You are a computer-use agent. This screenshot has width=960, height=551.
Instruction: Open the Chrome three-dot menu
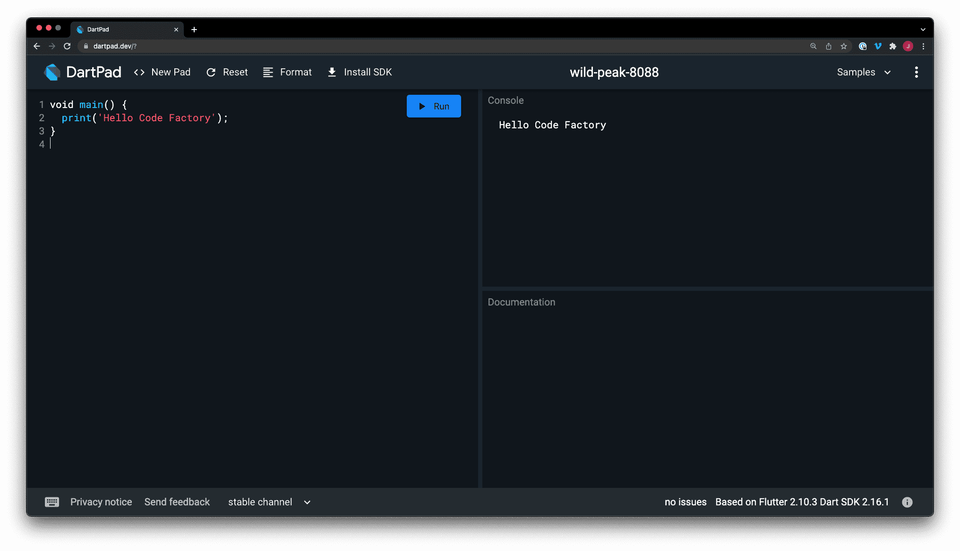coord(923,46)
